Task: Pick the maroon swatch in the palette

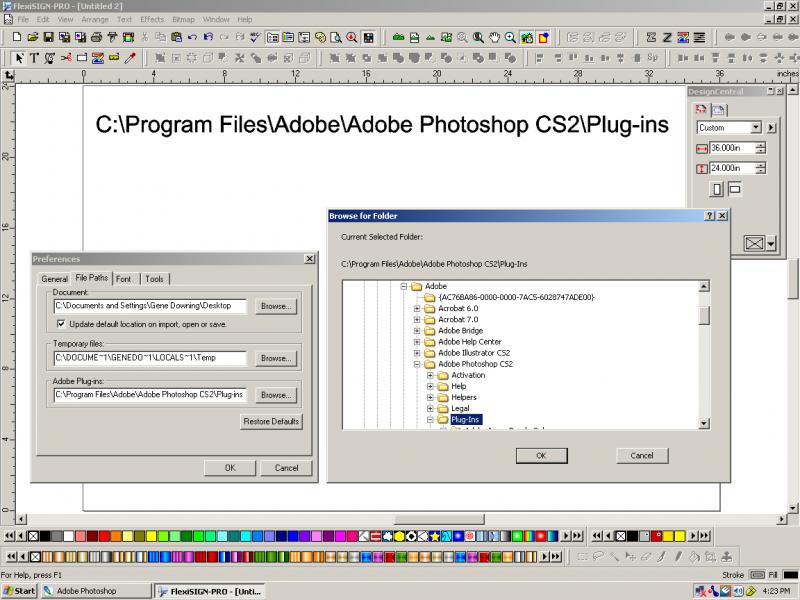Action: 92,536
